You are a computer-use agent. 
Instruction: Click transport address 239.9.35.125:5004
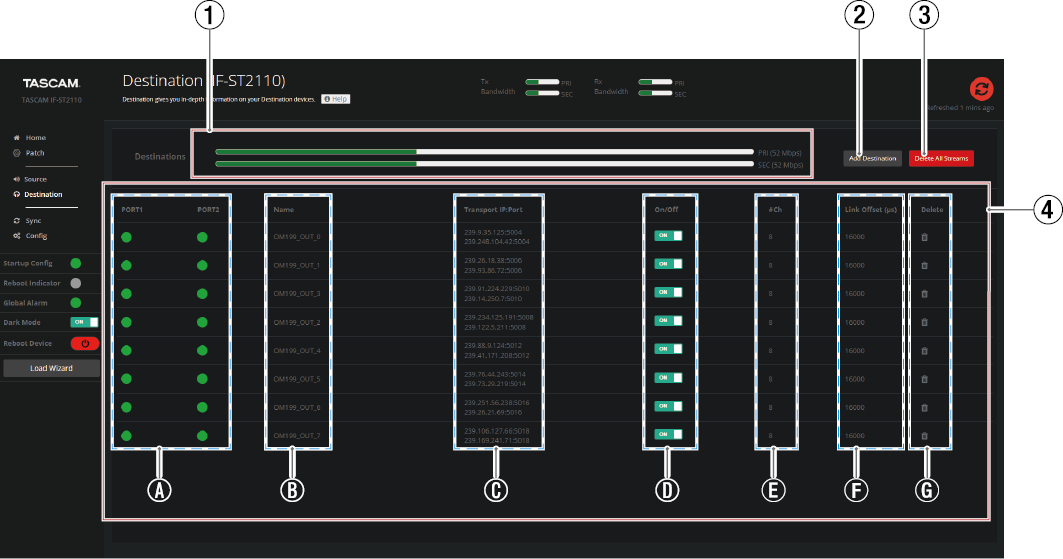[x=493, y=232]
